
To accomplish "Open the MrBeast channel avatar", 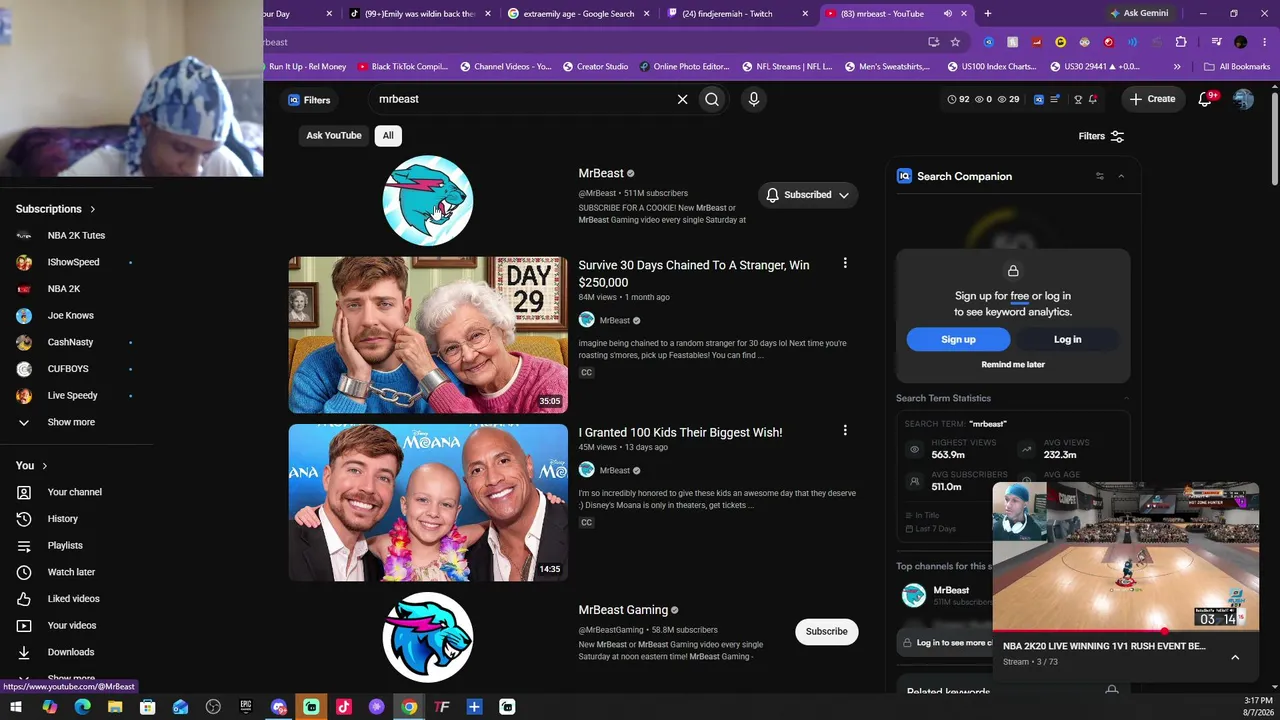I will coord(428,200).
